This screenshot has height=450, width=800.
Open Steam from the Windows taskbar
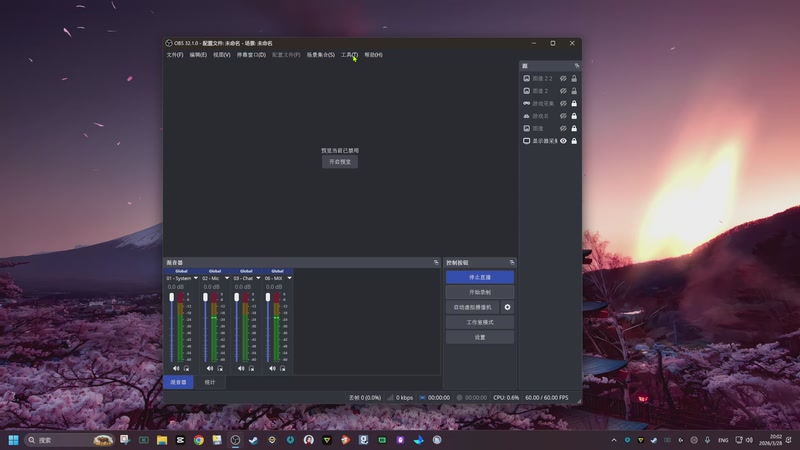pyautogui.click(x=253, y=440)
